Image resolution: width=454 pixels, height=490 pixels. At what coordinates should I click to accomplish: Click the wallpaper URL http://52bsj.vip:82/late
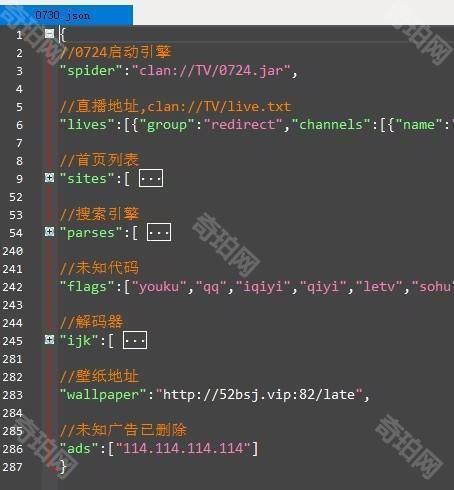click(259, 395)
